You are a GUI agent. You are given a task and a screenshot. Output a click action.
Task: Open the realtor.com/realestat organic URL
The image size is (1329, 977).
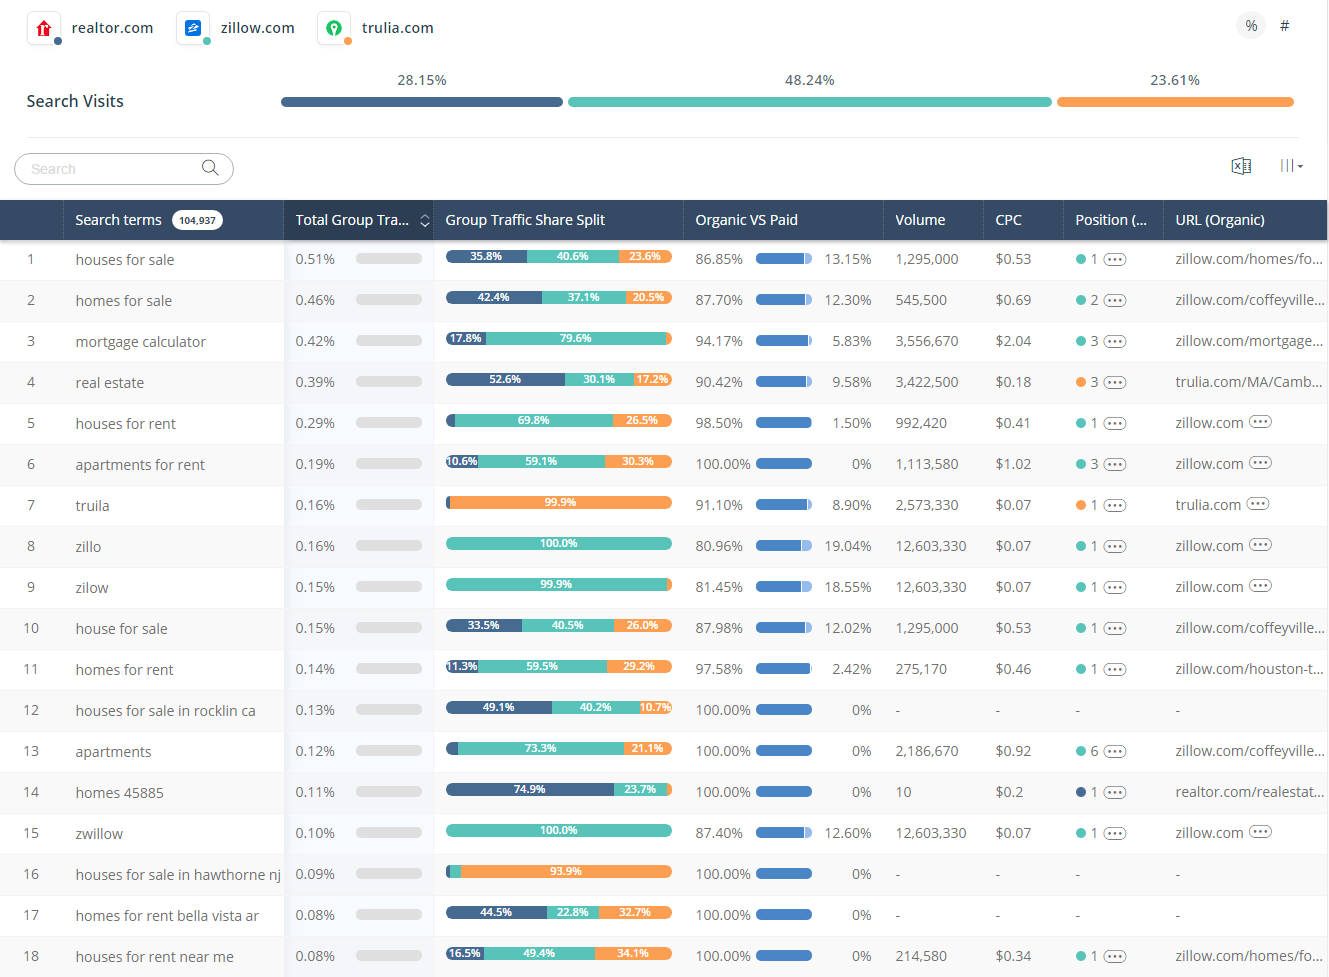pyautogui.click(x=1248, y=792)
